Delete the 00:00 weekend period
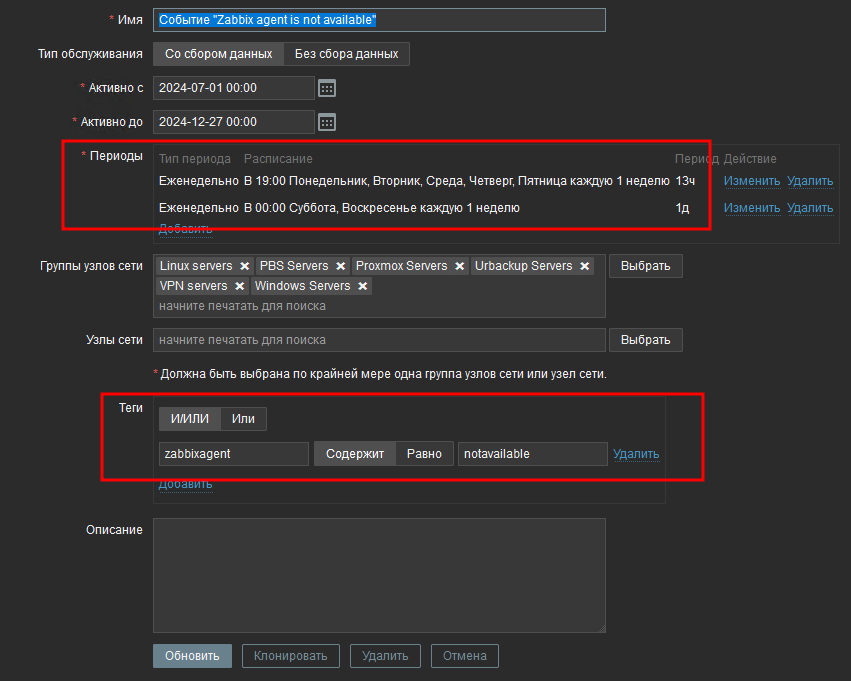Screen dimensions: 851x681 coord(810,208)
